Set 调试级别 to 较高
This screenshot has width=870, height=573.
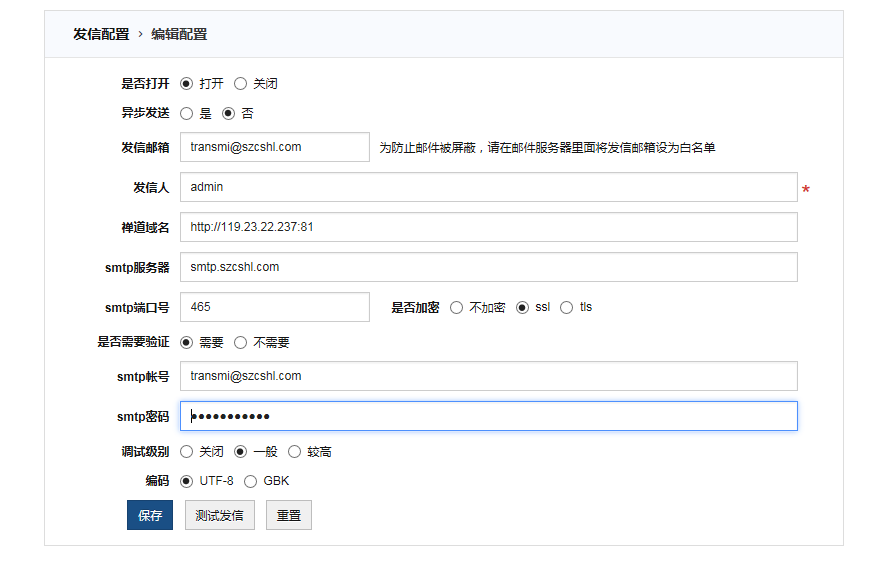pyautogui.click(x=294, y=452)
